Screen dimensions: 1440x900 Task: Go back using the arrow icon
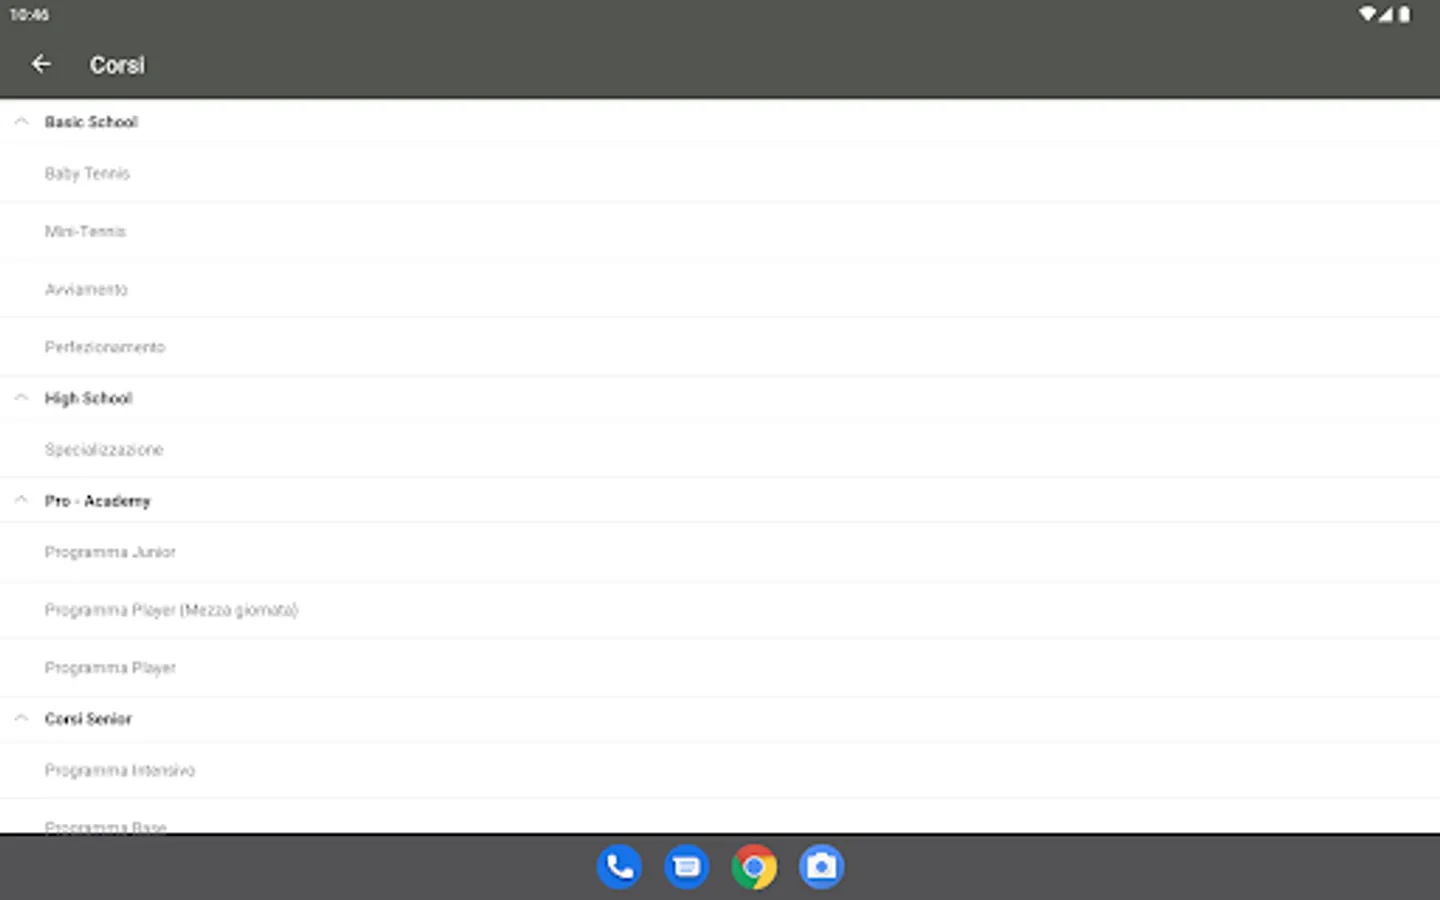pyautogui.click(x=41, y=64)
